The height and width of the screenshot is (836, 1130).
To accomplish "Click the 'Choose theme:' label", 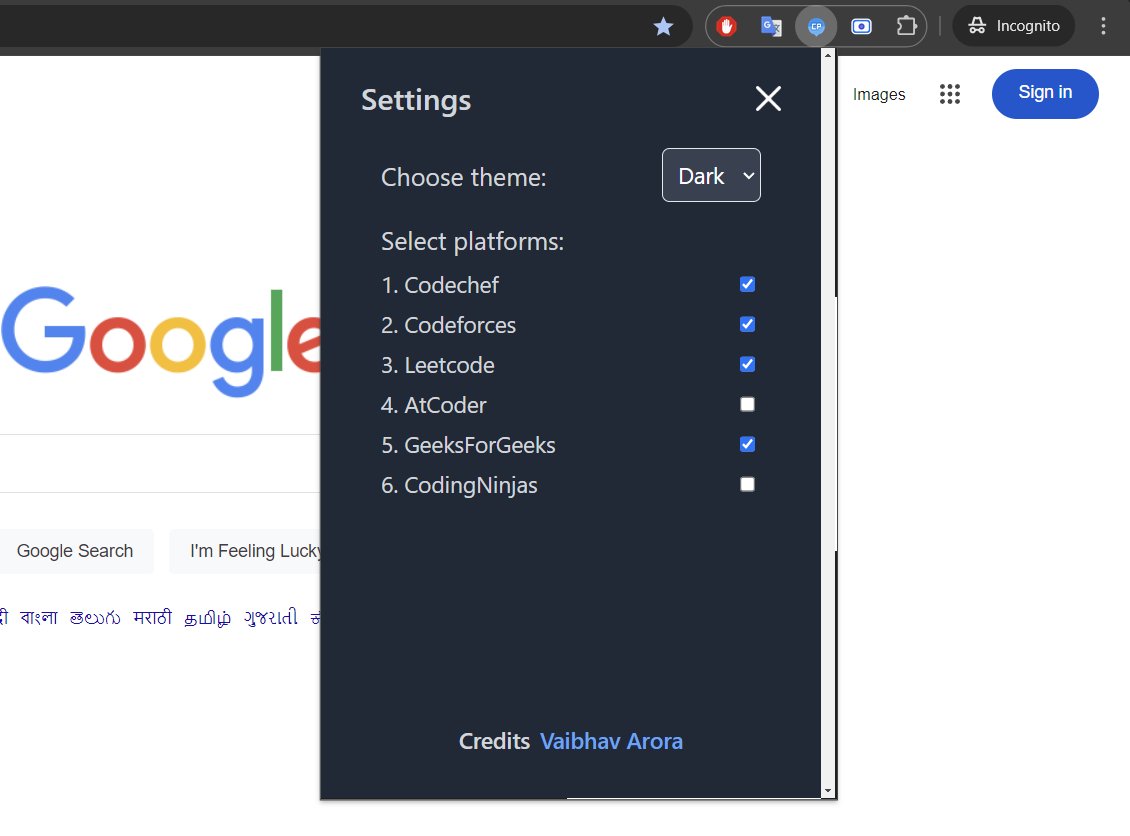I will tap(463, 177).
